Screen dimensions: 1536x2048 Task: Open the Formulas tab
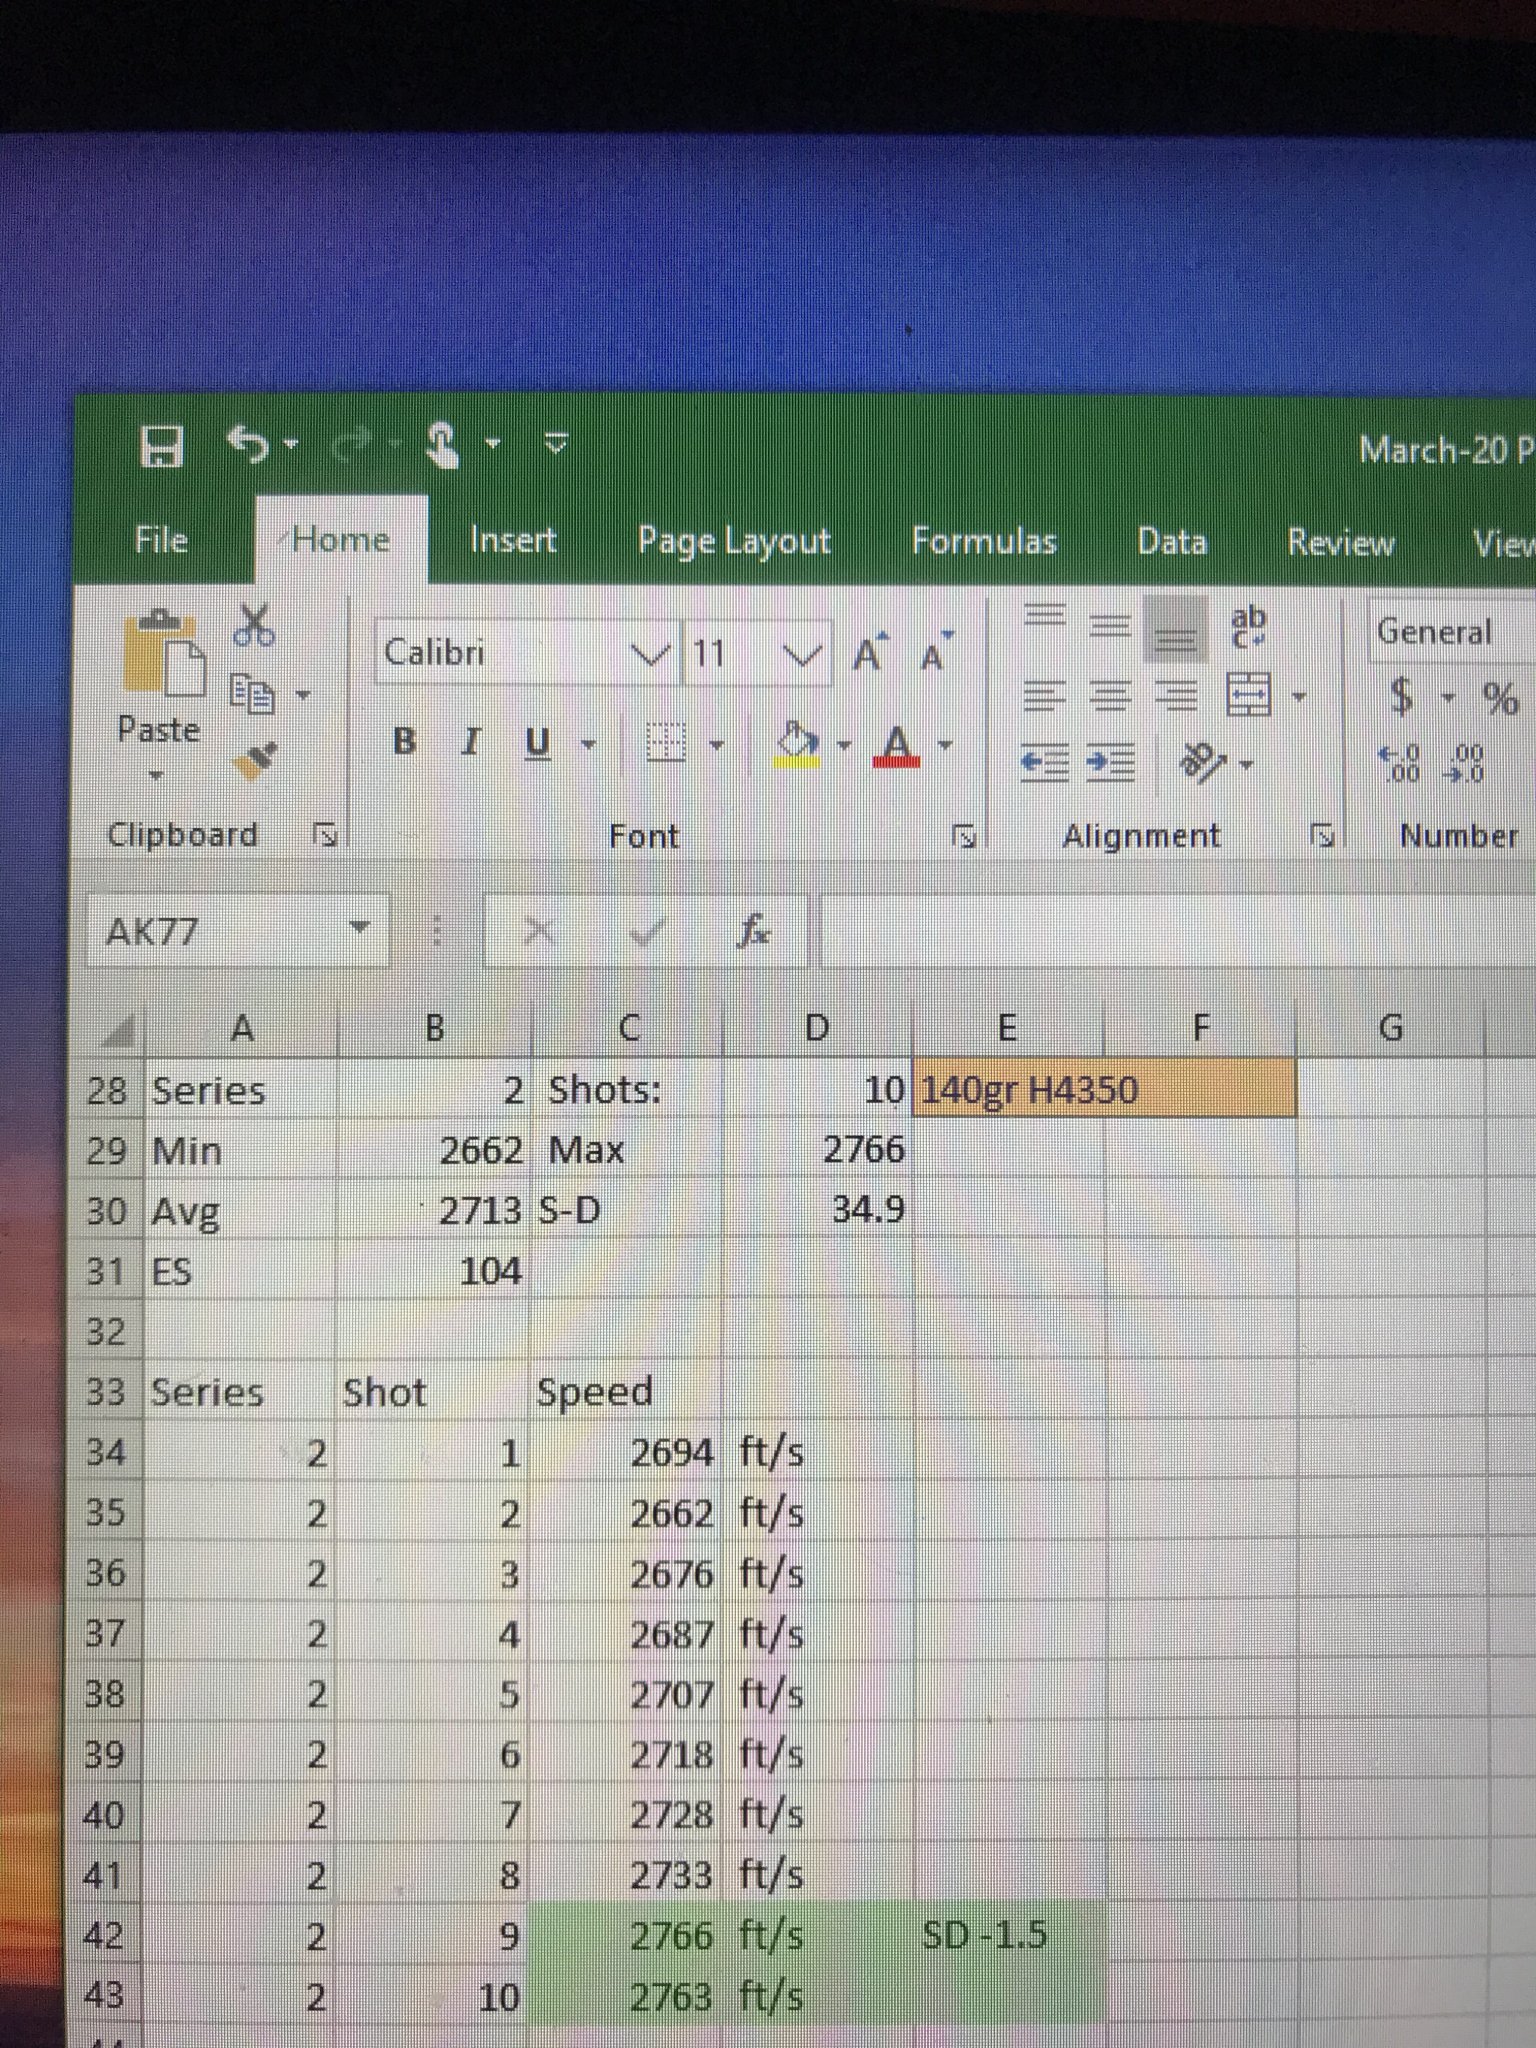(x=984, y=541)
